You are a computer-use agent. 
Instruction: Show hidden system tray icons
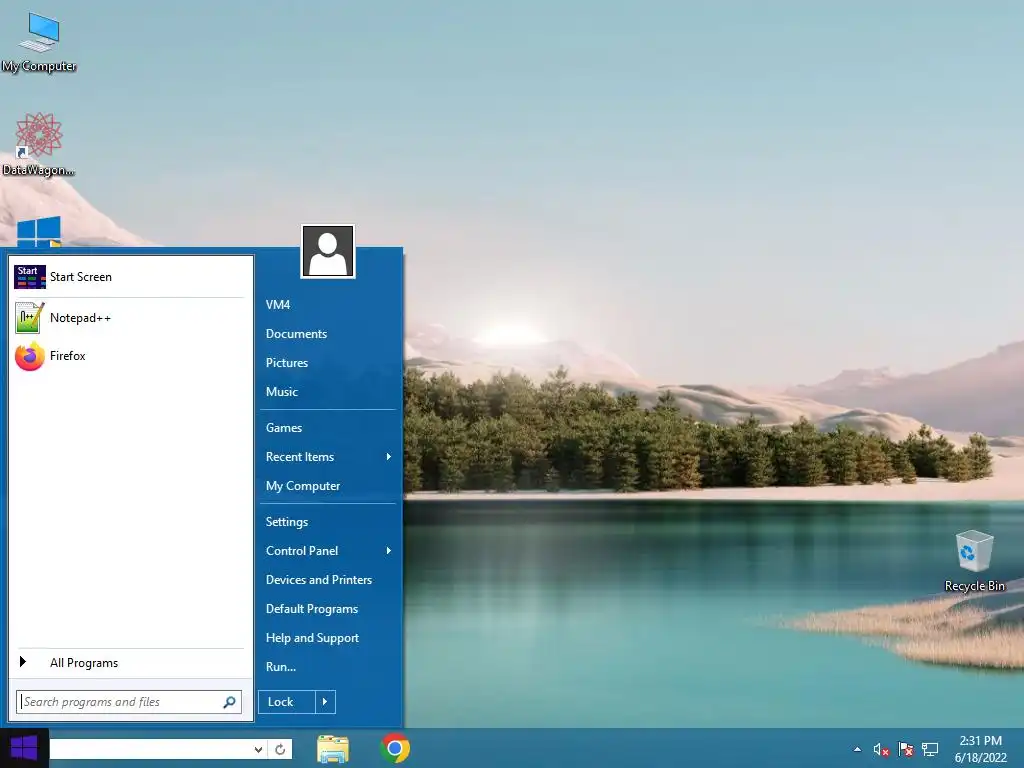(857, 750)
